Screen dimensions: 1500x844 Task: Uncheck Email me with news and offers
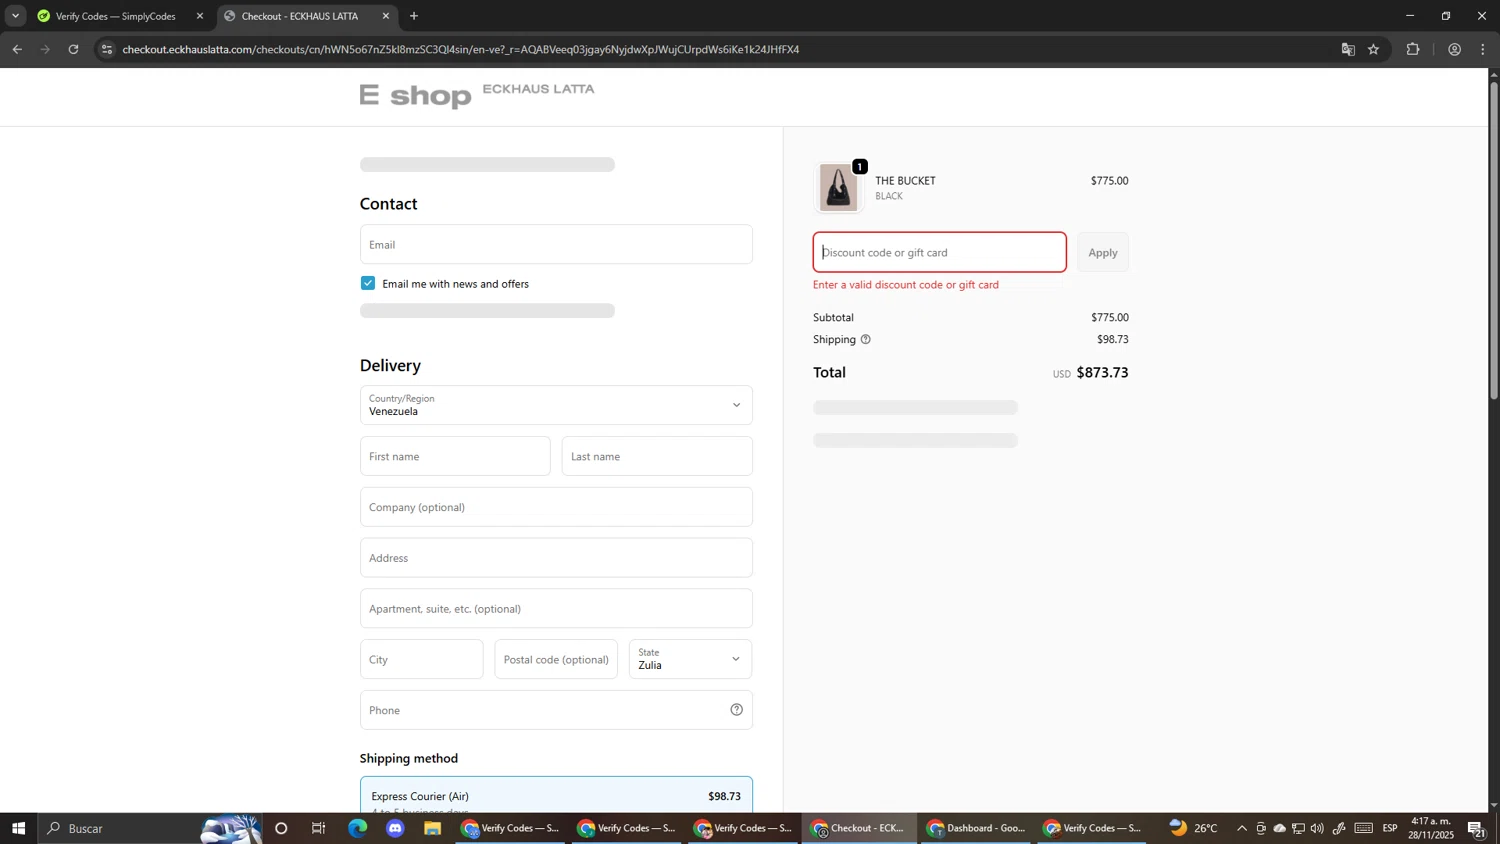coord(368,284)
